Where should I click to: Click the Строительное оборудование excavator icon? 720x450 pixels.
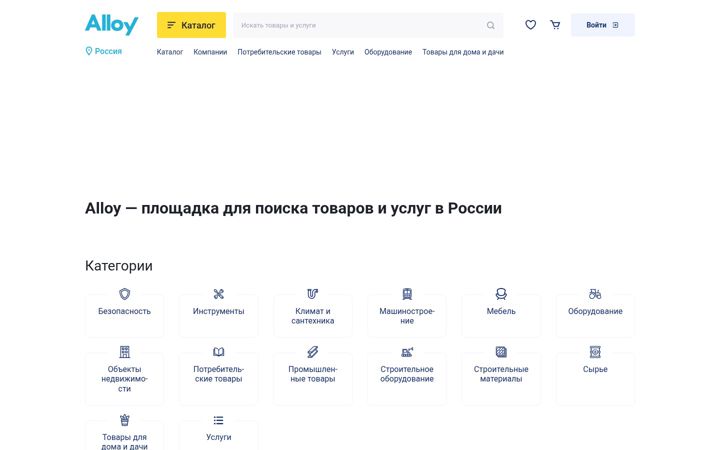[407, 352]
